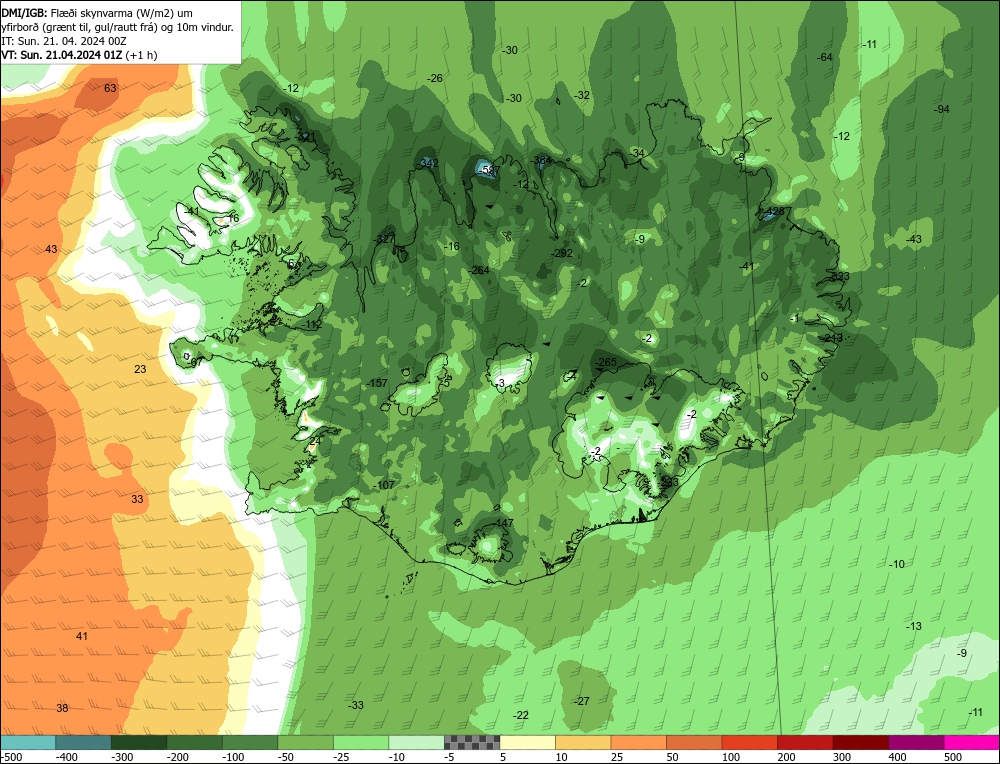Click the -500 legend label
1000x764 pixels.
tap(11, 757)
